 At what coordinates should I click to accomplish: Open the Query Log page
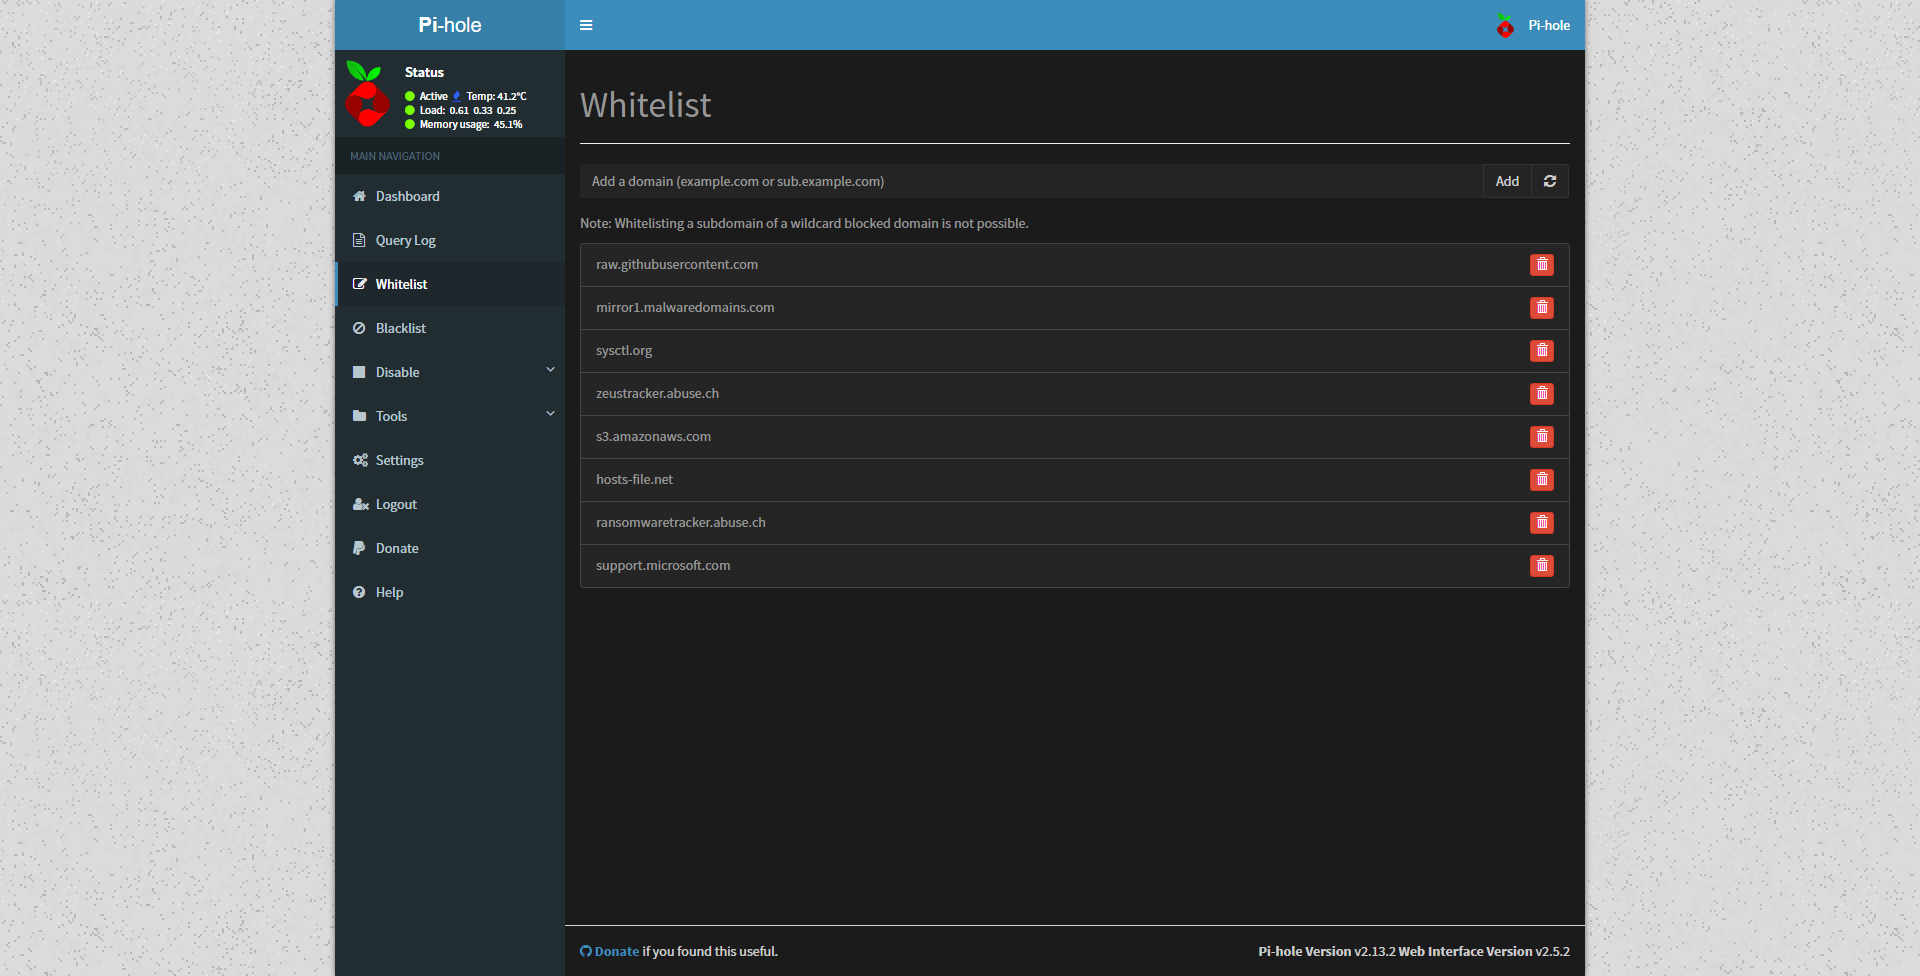click(405, 241)
